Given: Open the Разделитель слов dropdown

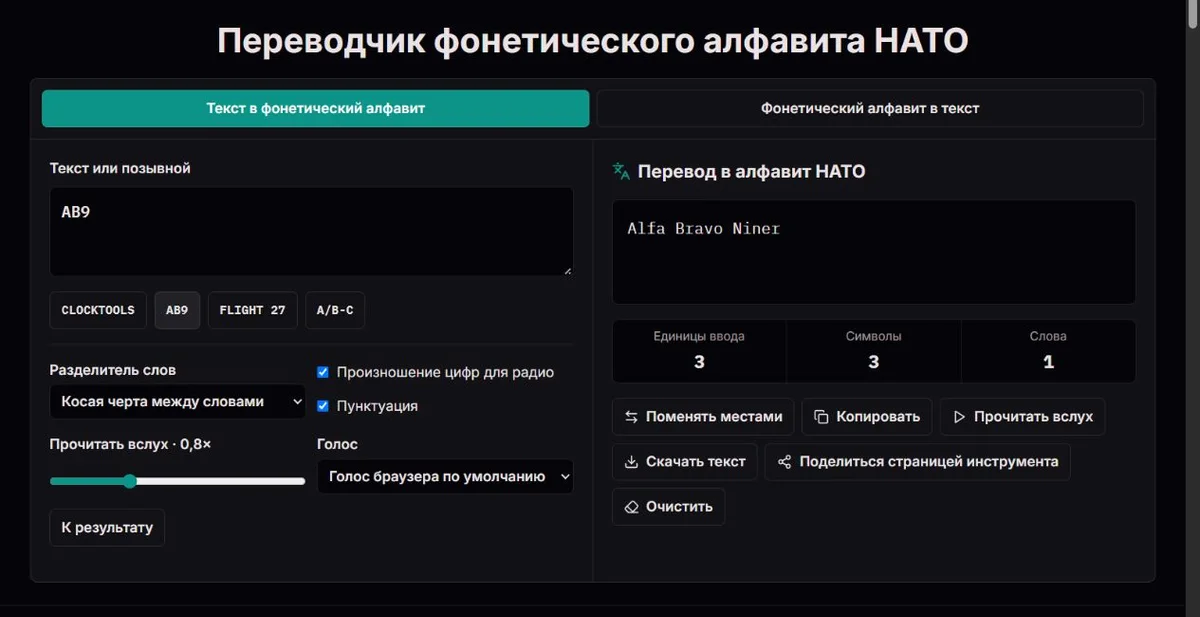Looking at the screenshot, I should pyautogui.click(x=178, y=402).
